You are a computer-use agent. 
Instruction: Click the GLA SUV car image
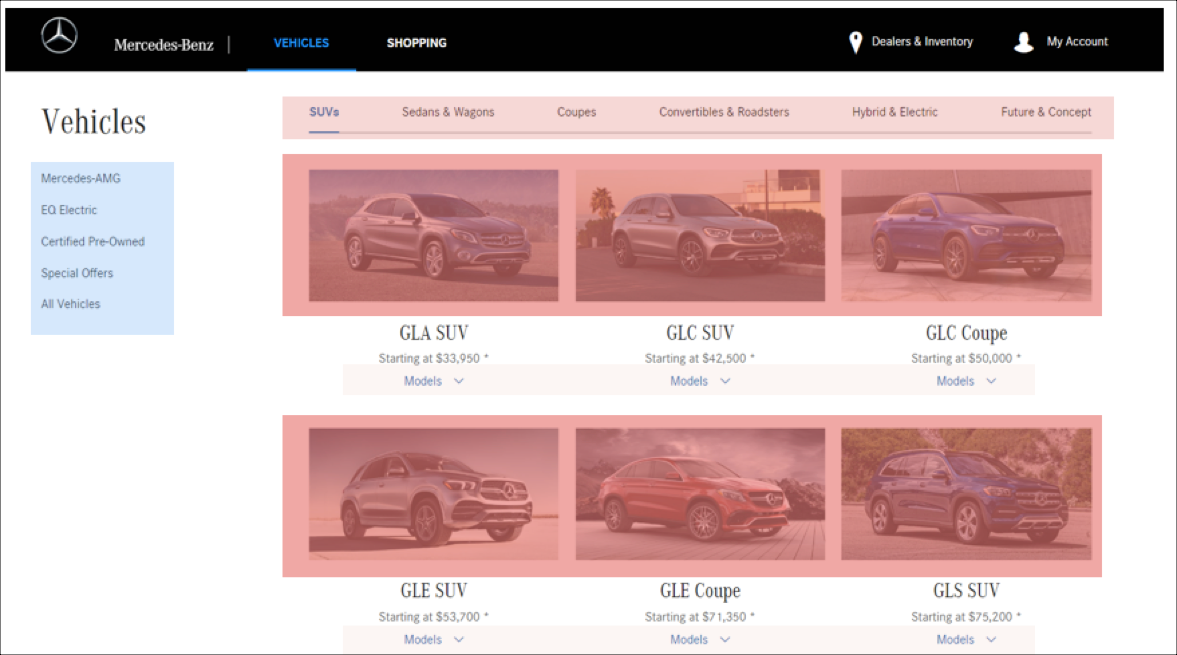(x=434, y=235)
